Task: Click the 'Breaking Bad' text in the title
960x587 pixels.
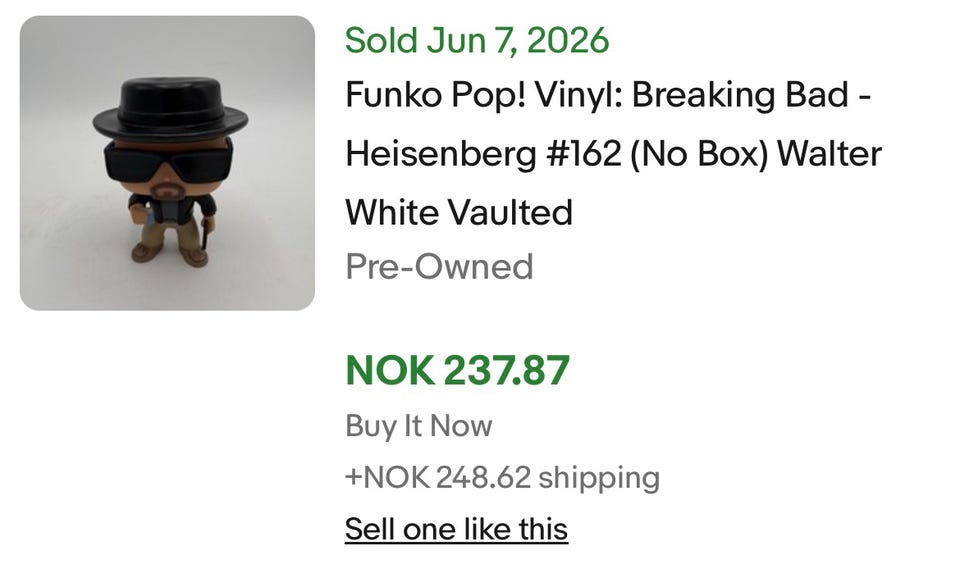Action: click(x=740, y=95)
